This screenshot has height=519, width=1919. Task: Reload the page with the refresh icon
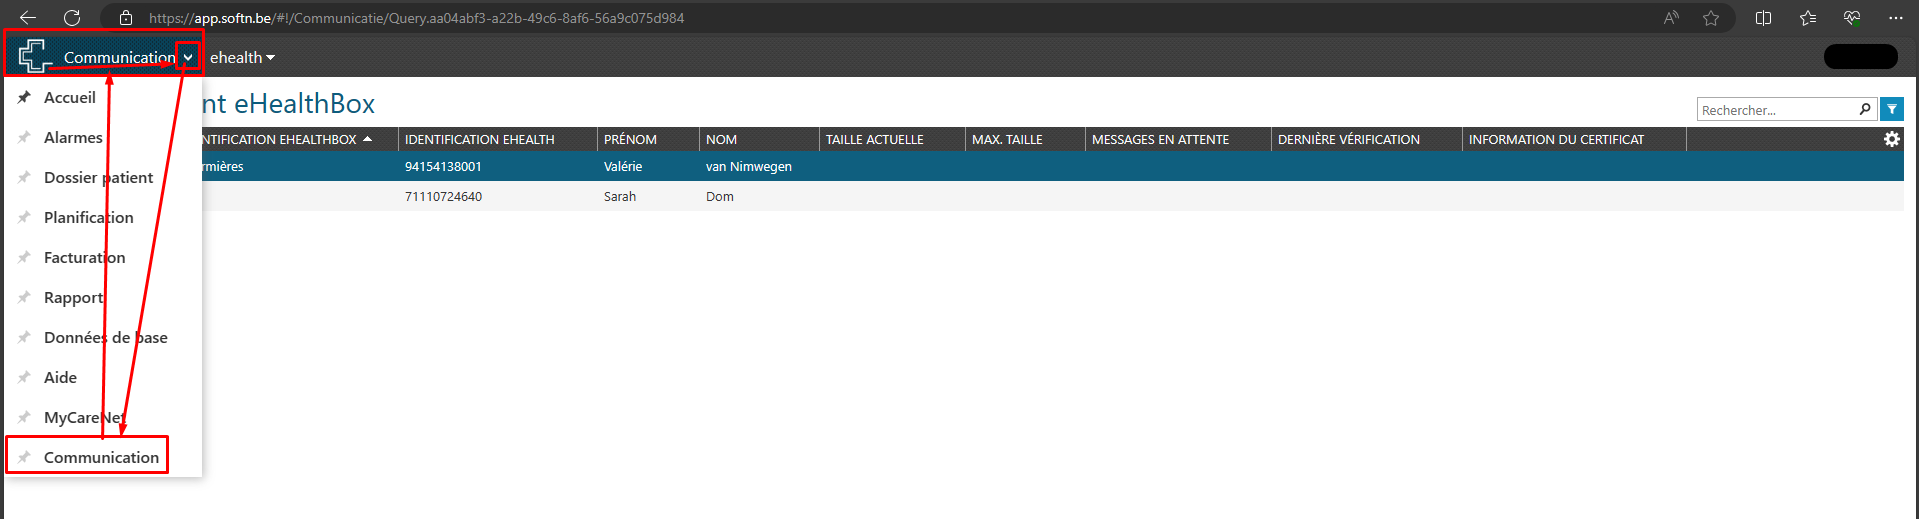(x=72, y=18)
